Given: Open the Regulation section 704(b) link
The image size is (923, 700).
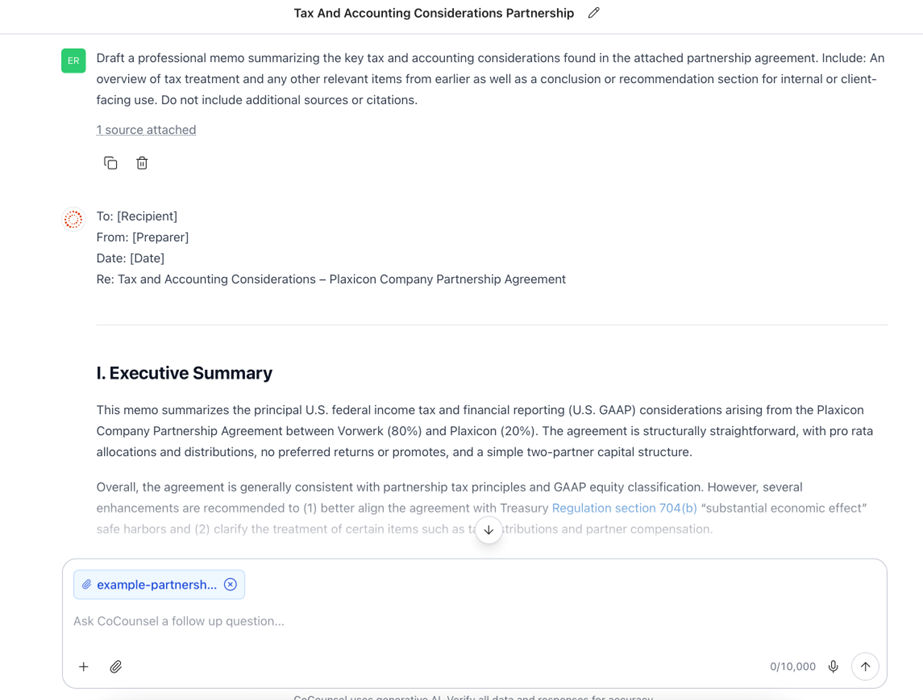Looking at the screenshot, I should click(624, 508).
